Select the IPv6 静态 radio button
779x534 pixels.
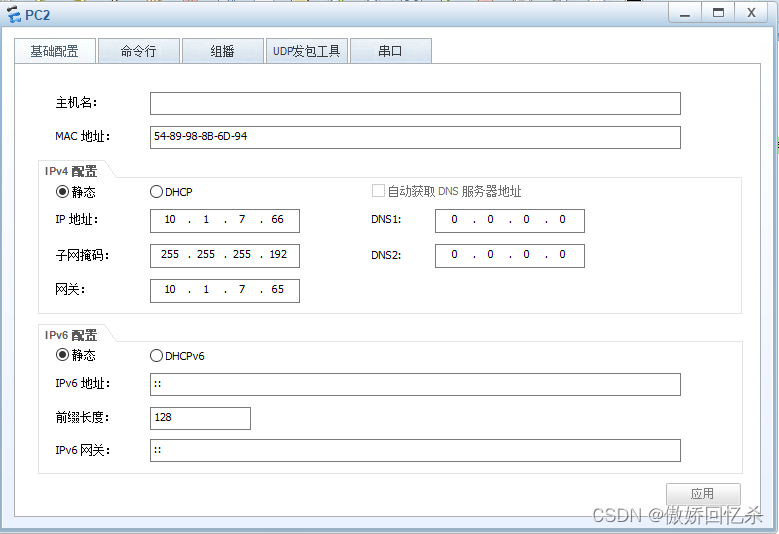click(x=62, y=355)
